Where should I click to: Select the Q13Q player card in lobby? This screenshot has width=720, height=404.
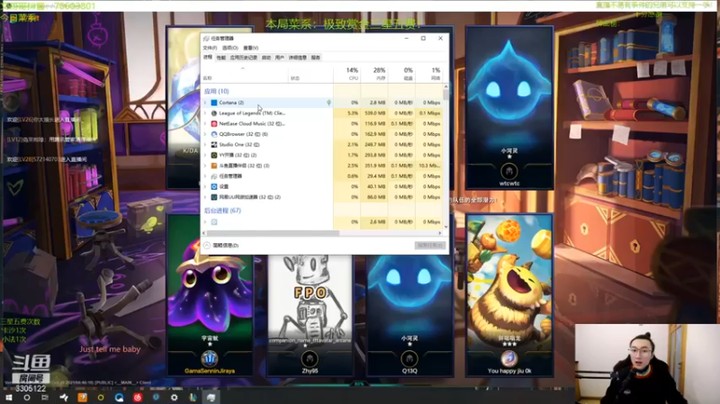click(x=409, y=316)
